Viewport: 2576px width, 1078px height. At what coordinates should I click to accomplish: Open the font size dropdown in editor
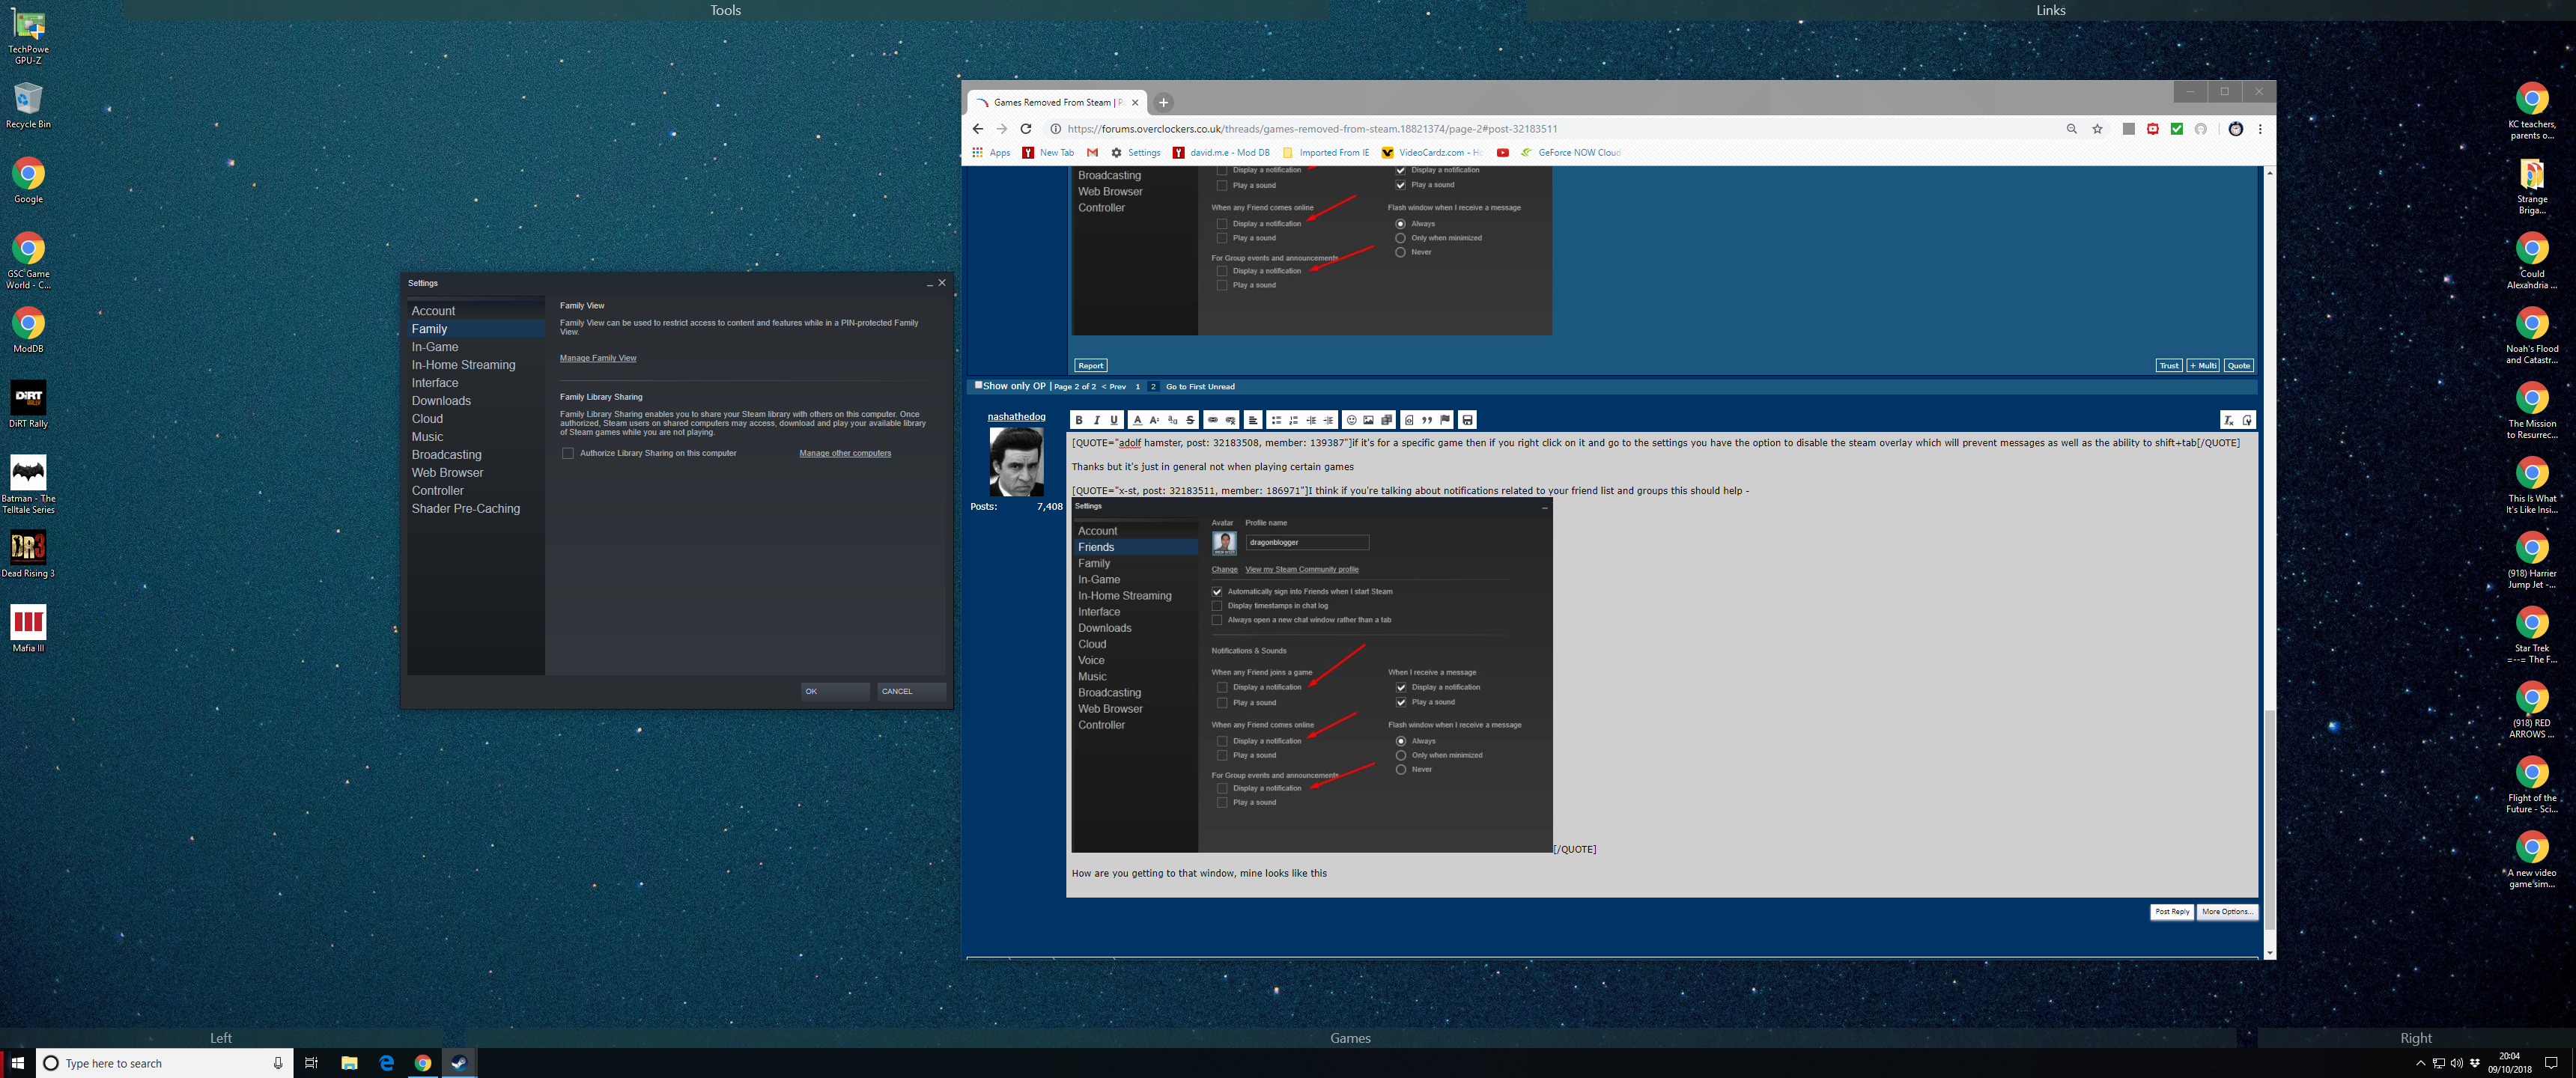[x=1155, y=420]
